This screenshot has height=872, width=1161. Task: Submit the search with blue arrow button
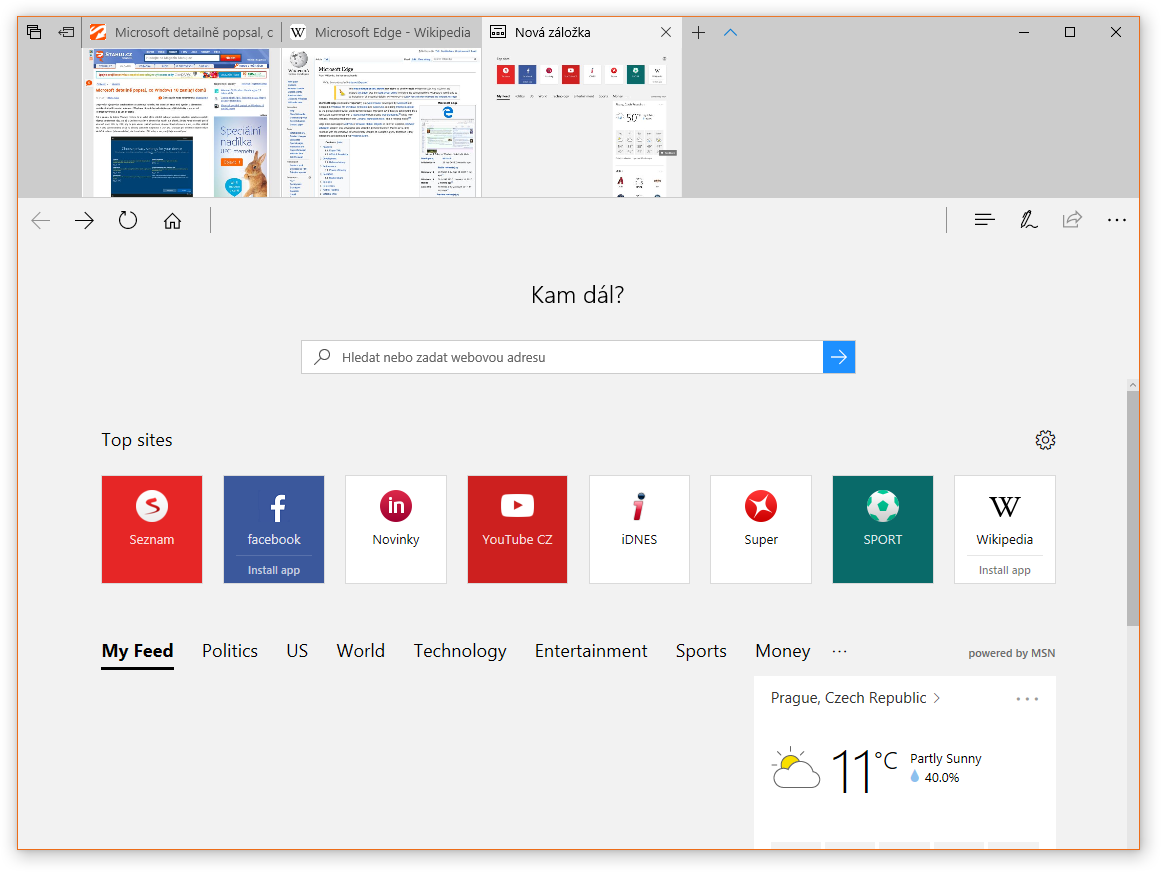point(839,357)
